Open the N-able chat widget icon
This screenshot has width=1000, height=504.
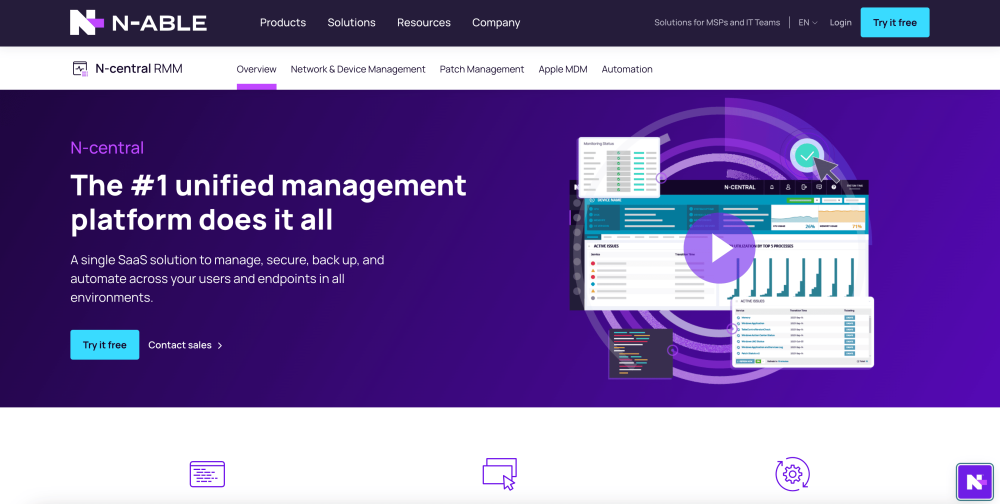tap(973, 481)
